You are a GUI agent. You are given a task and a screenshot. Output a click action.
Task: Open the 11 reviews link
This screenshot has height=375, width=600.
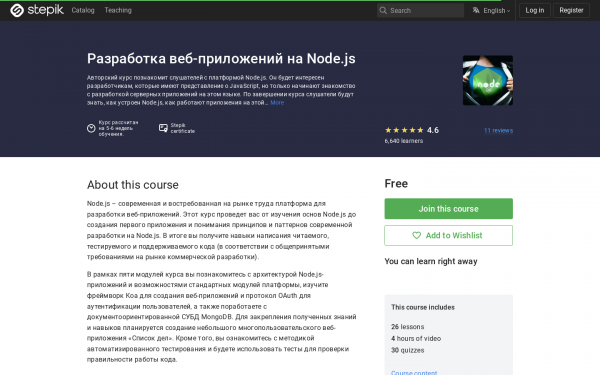click(x=498, y=130)
